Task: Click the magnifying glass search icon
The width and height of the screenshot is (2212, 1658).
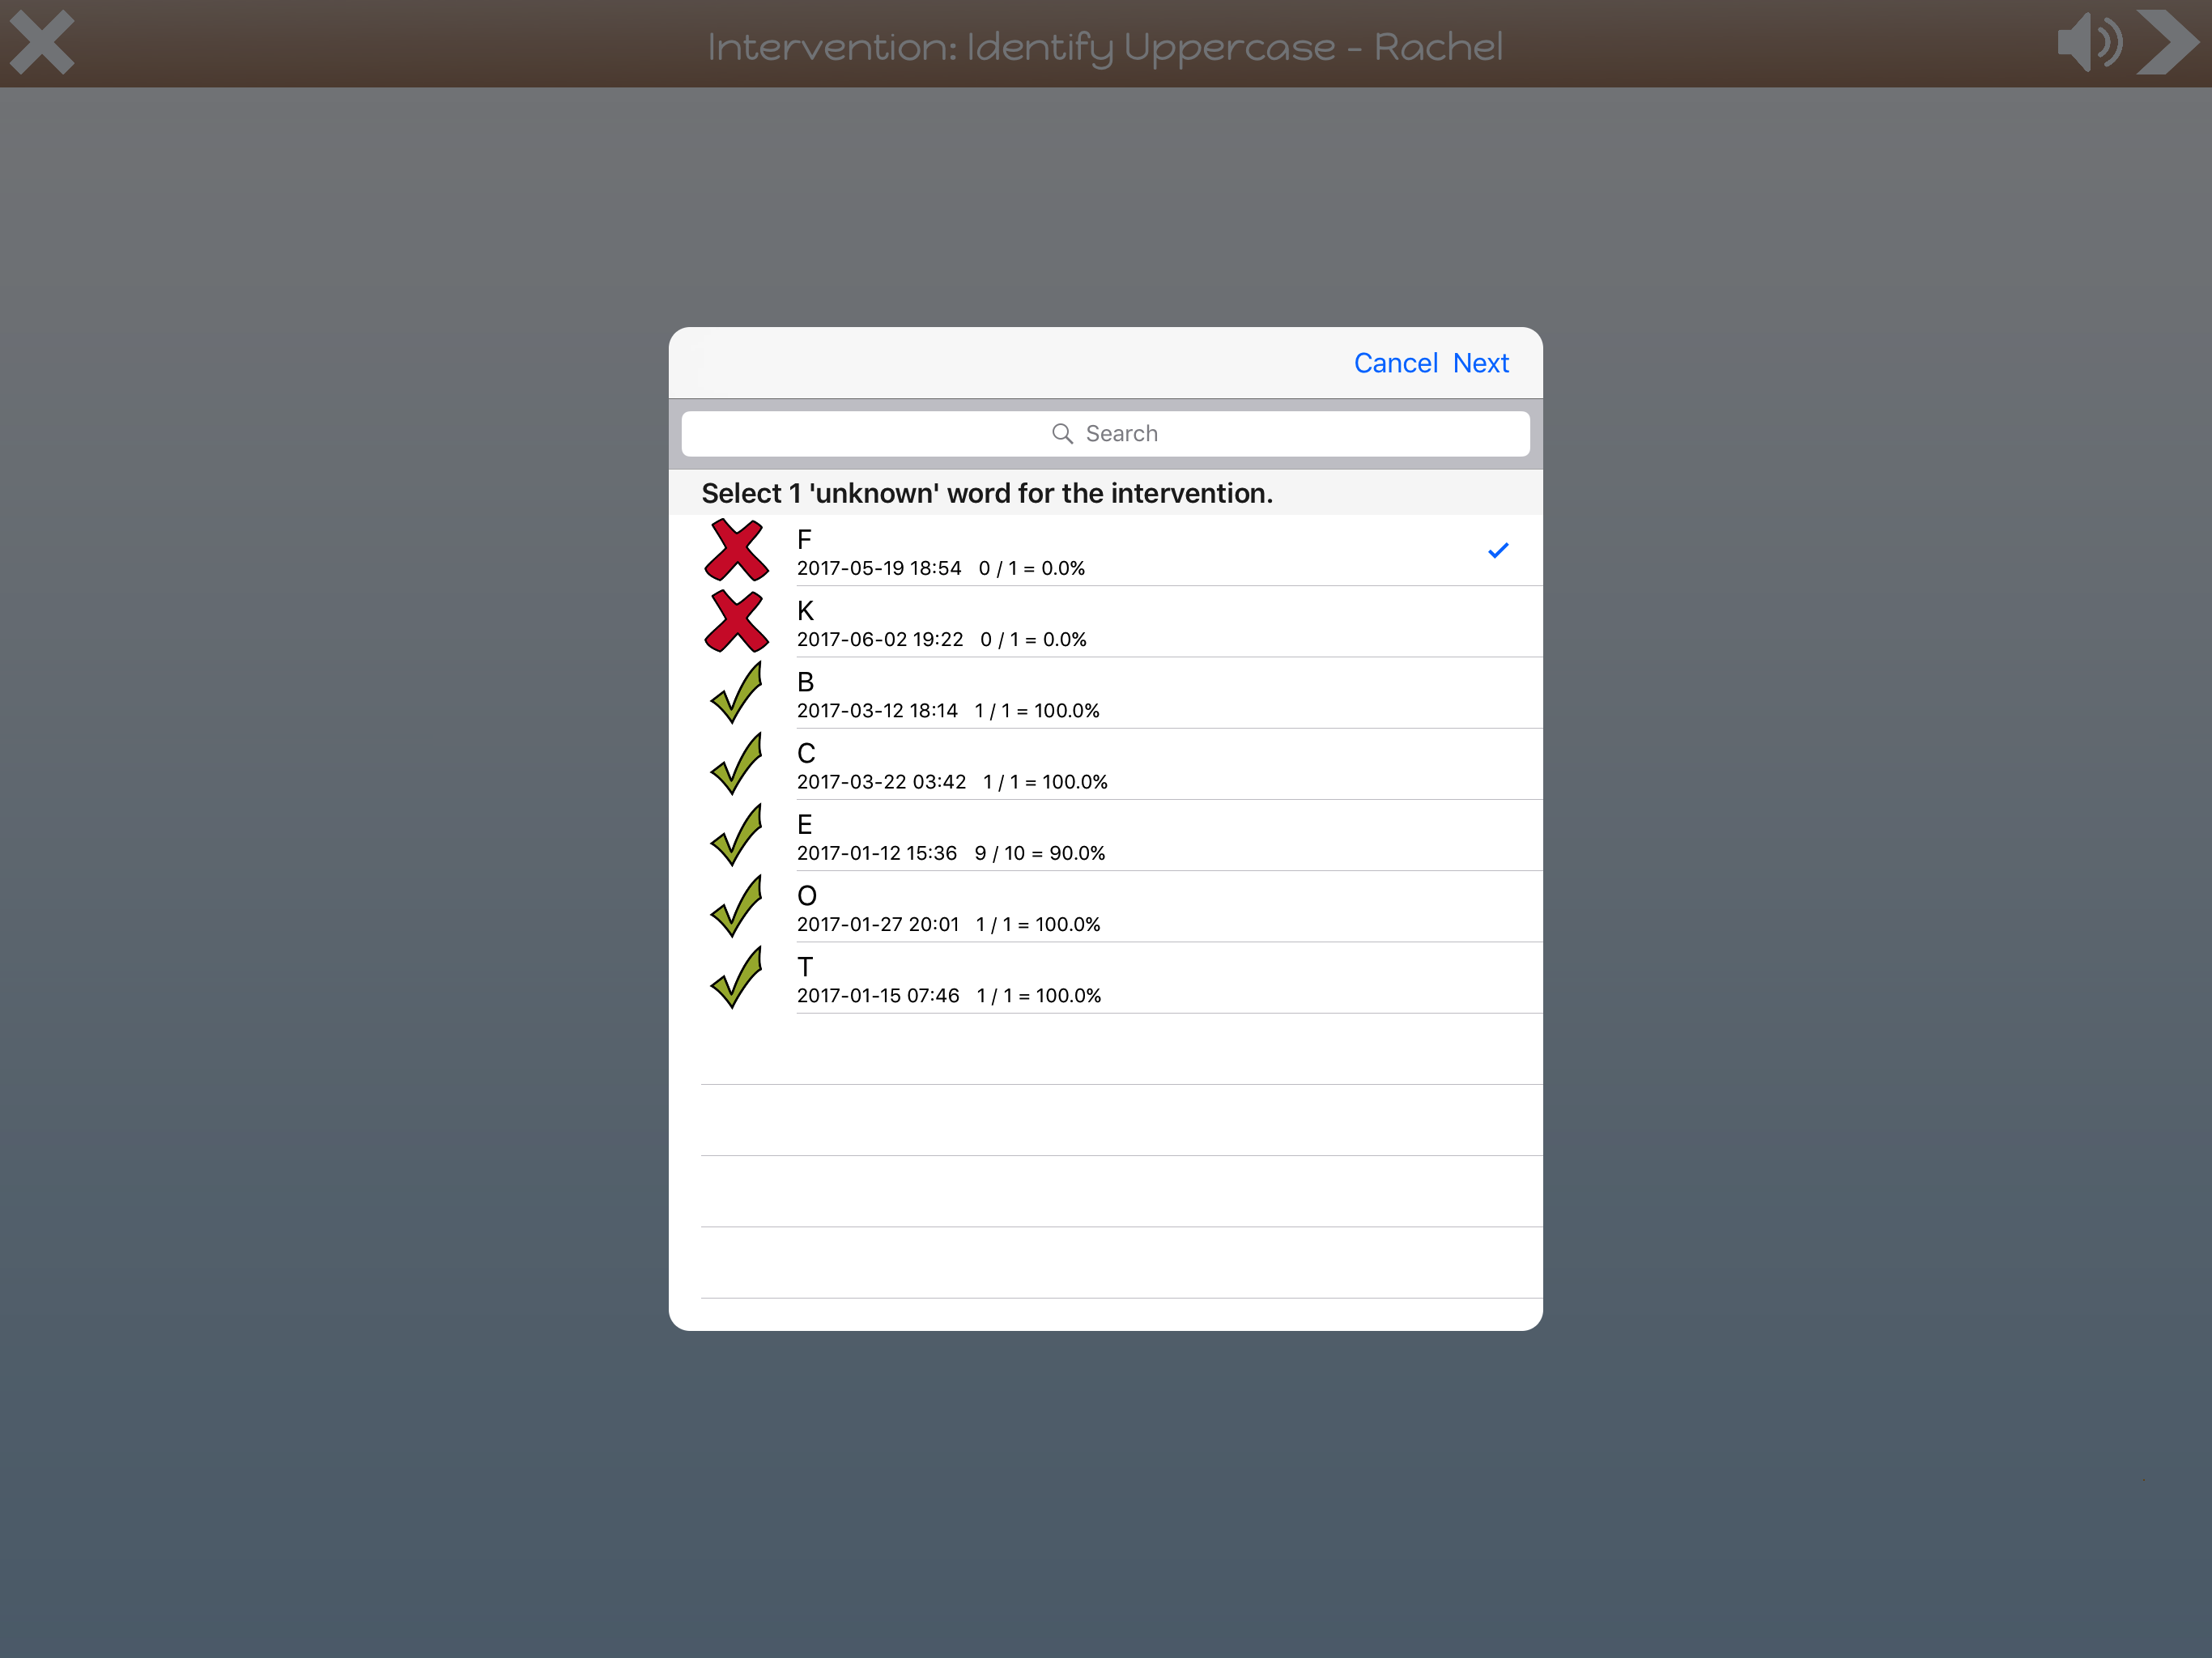Action: click(x=1062, y=434)
